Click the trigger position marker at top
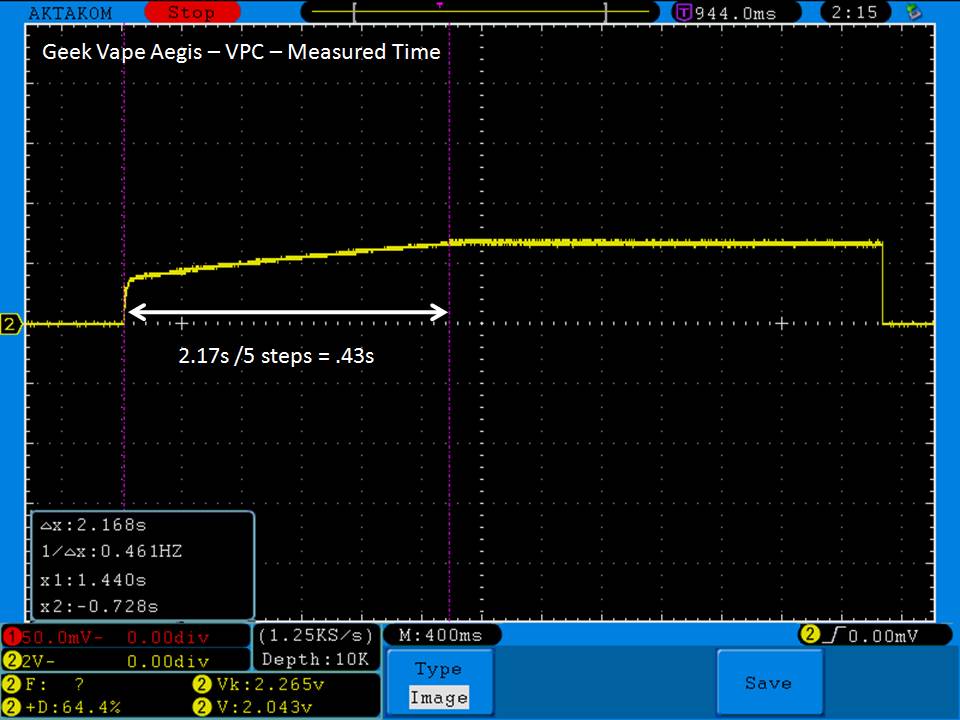Viewport: 960px width, 720px height. tap(439, 6)
